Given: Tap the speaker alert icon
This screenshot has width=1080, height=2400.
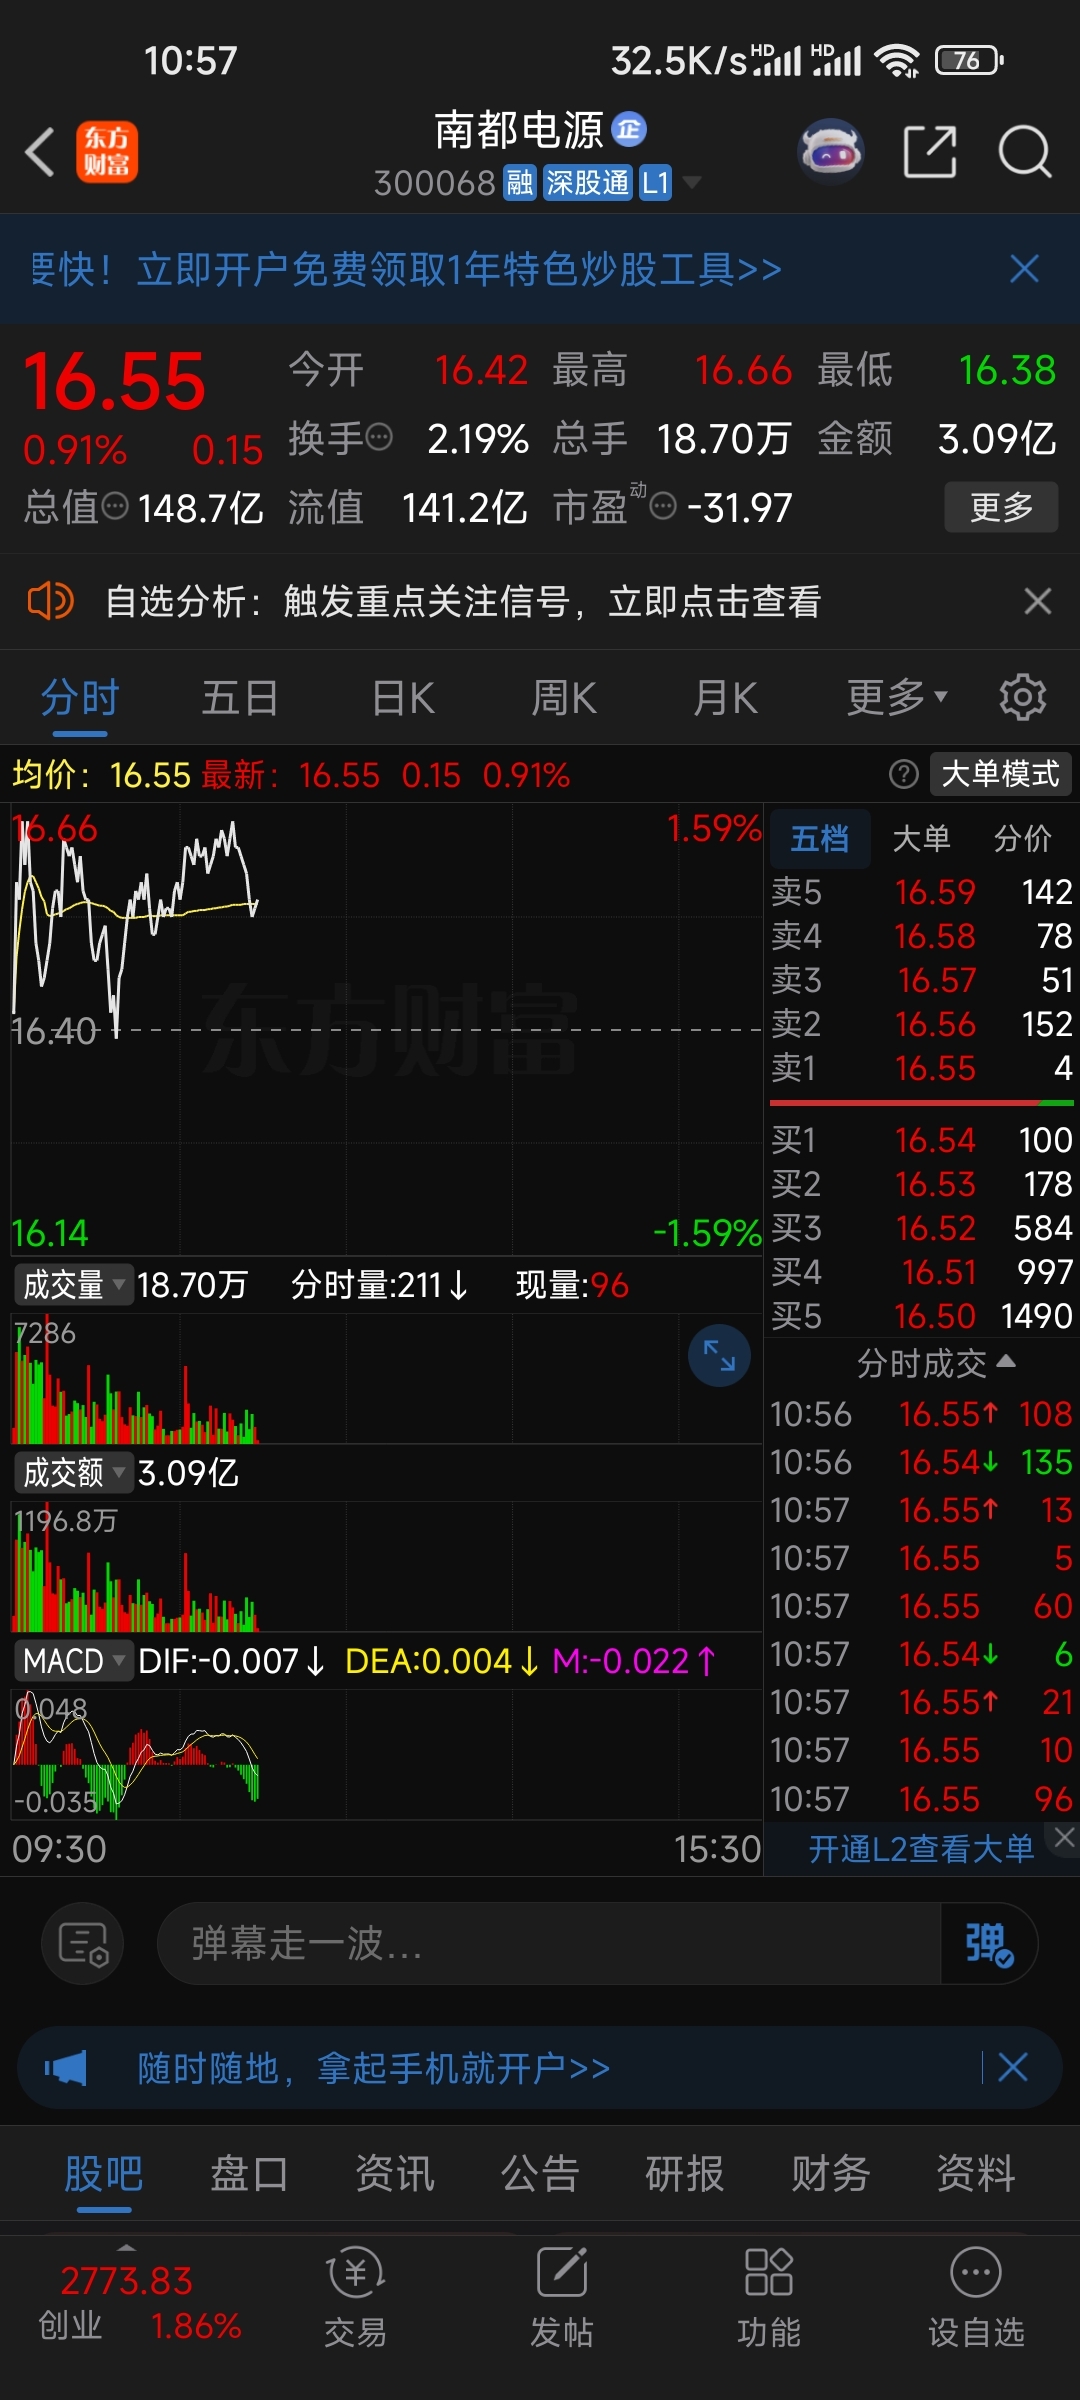Looking at the screenshot, I should [x=49, y=601].
